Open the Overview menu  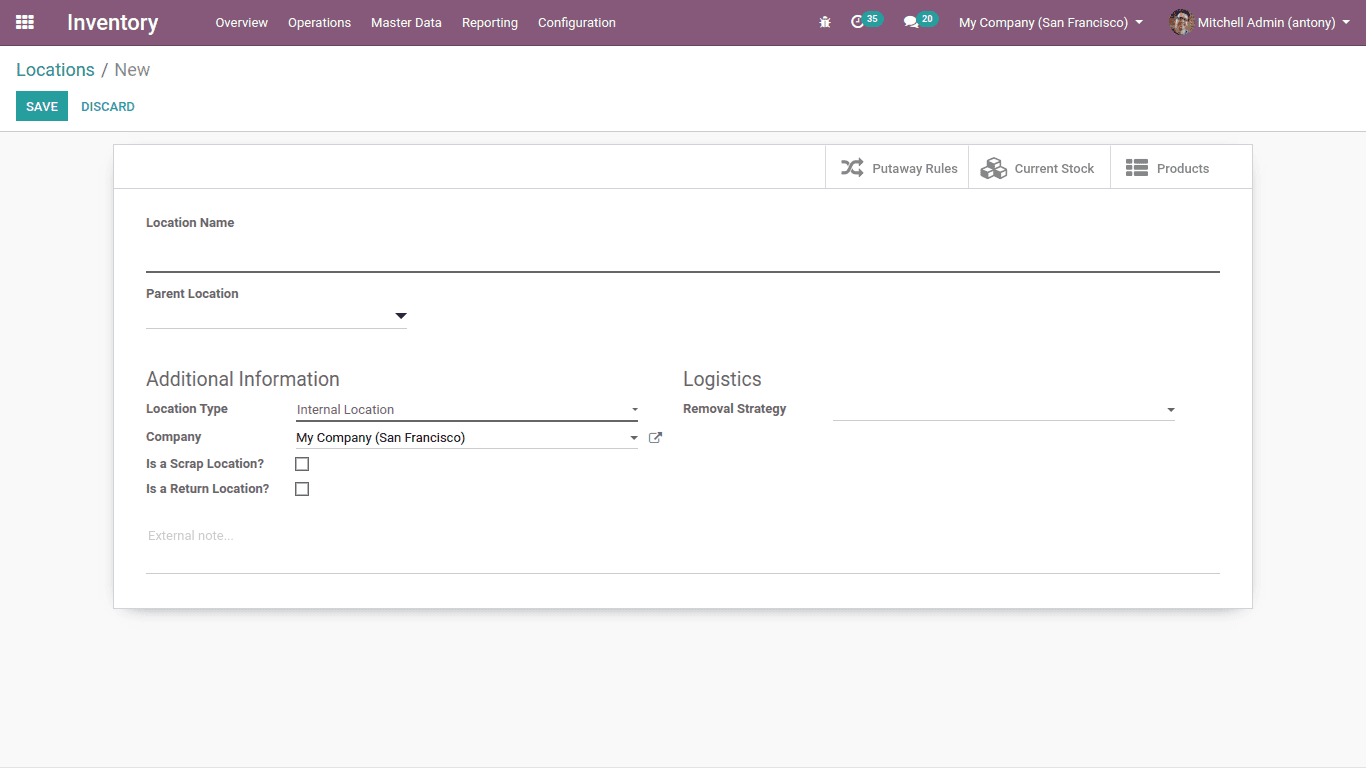point(242,22)
